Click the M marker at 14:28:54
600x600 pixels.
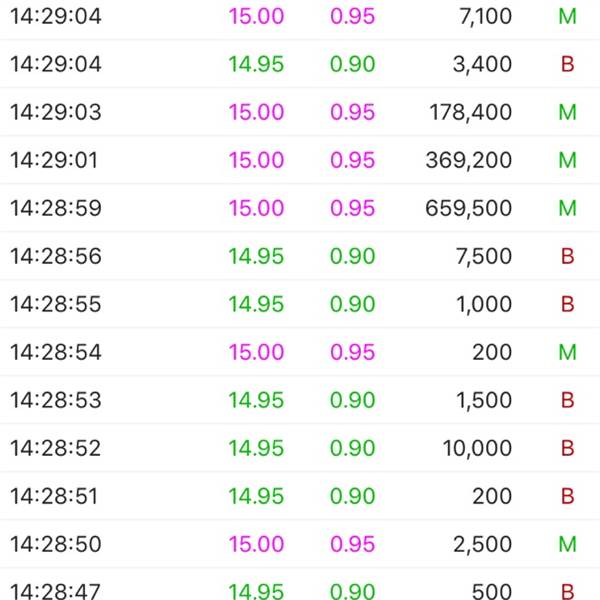(567, 352)
